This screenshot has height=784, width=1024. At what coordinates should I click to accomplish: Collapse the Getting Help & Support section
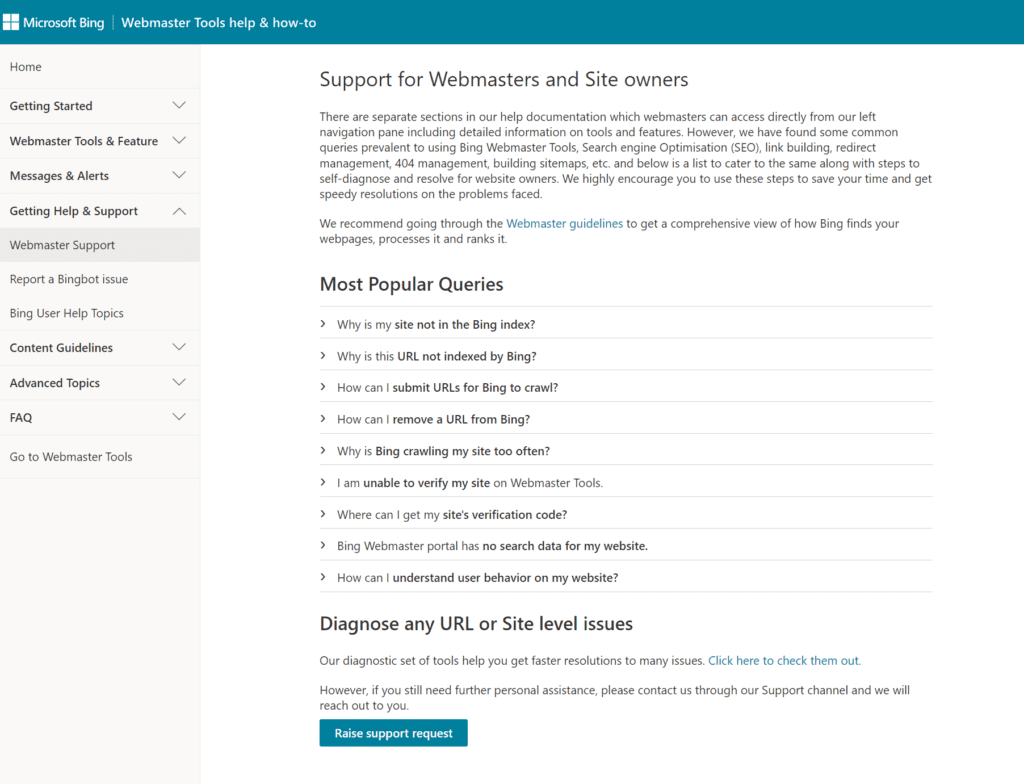pos(179,211)
